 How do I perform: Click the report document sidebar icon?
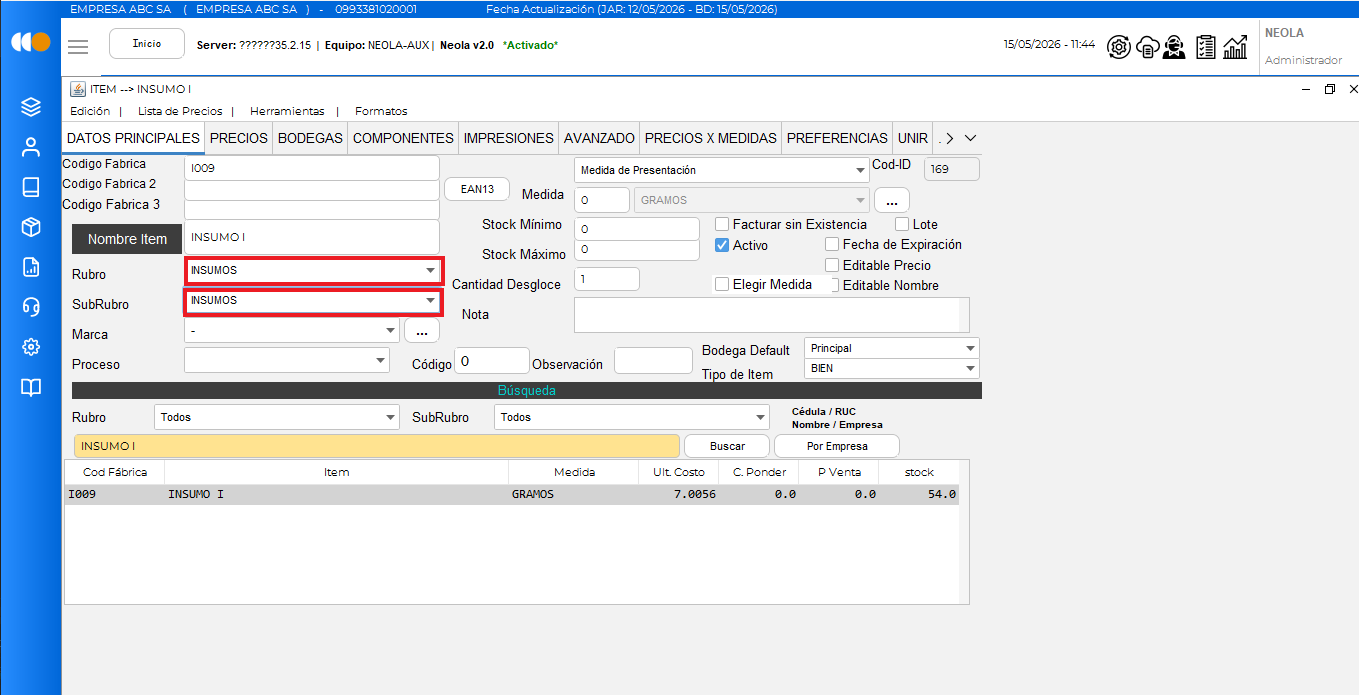[31, 267]
